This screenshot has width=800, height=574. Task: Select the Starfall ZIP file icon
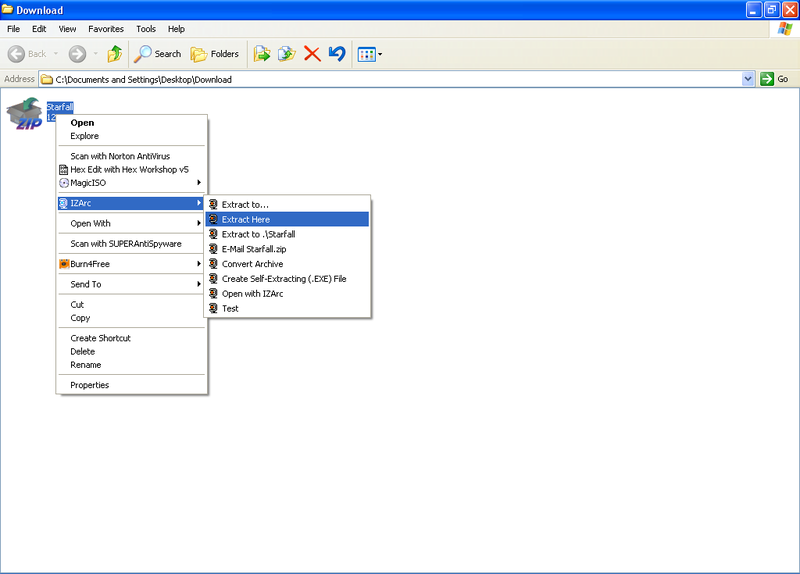[x=24, y=113]
